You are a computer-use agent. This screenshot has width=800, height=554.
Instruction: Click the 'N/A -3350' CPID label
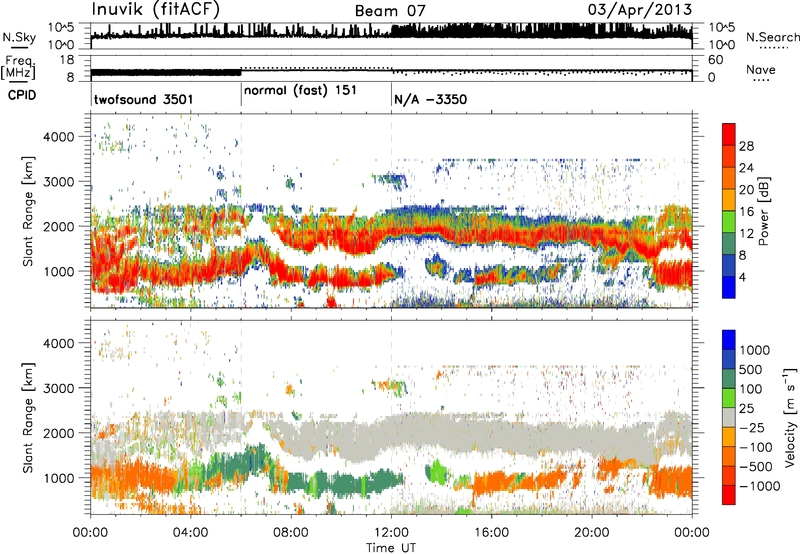[x=431, y=99]
